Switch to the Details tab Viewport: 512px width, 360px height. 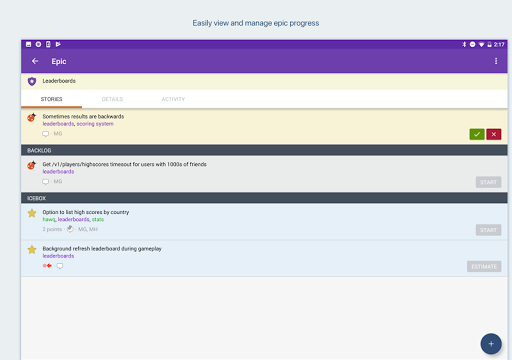[x=112, y=99]
